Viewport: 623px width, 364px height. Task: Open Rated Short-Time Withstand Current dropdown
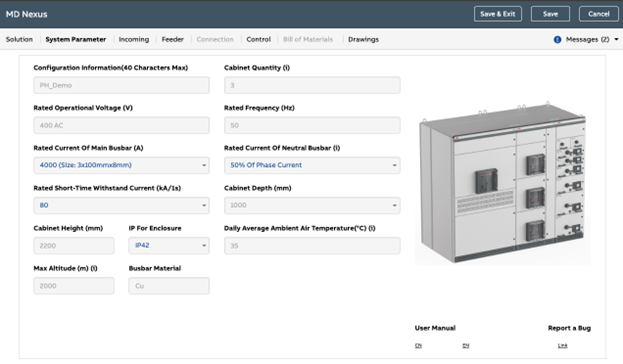121,205
